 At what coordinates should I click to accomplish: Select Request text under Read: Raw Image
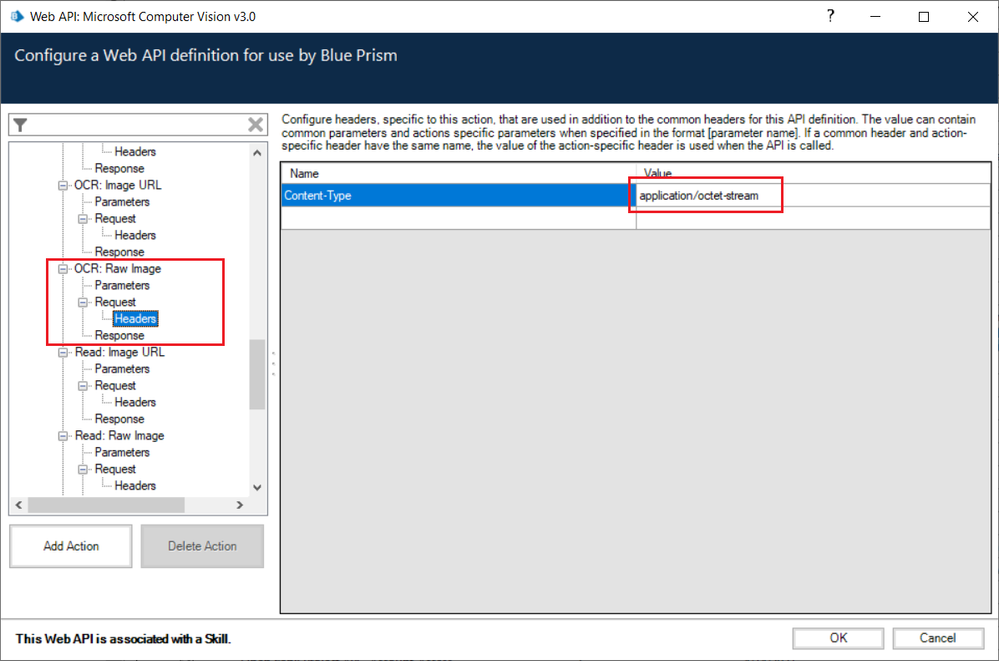[115, 469]
